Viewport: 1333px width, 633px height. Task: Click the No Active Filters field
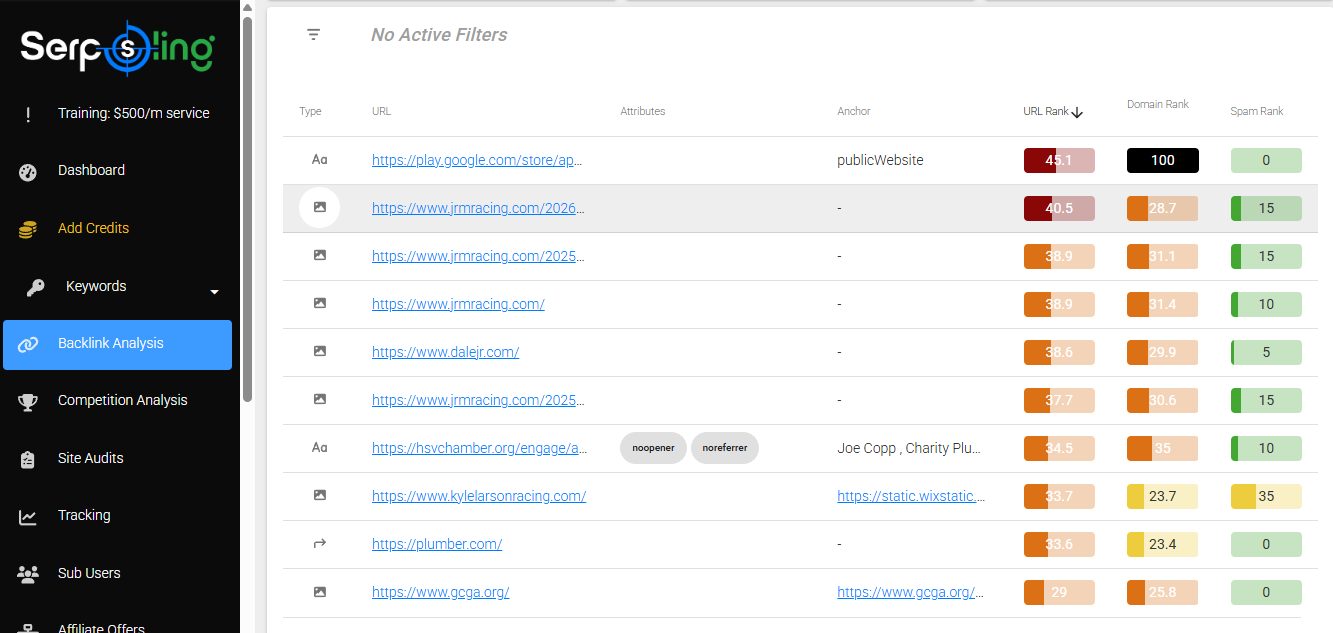pyautogui.click(x=439, y=35)
